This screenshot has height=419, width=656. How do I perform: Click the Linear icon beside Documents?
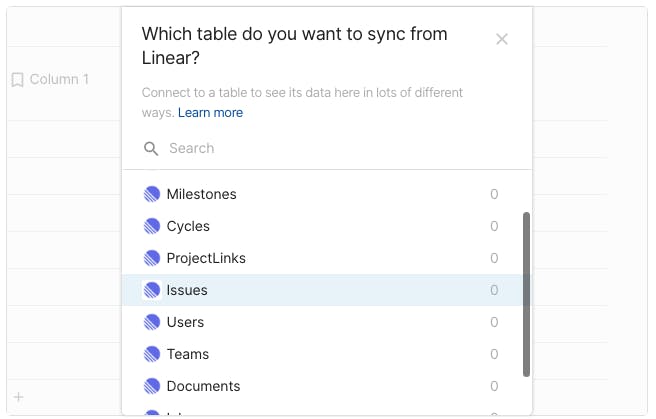click(x=152, y=386)
